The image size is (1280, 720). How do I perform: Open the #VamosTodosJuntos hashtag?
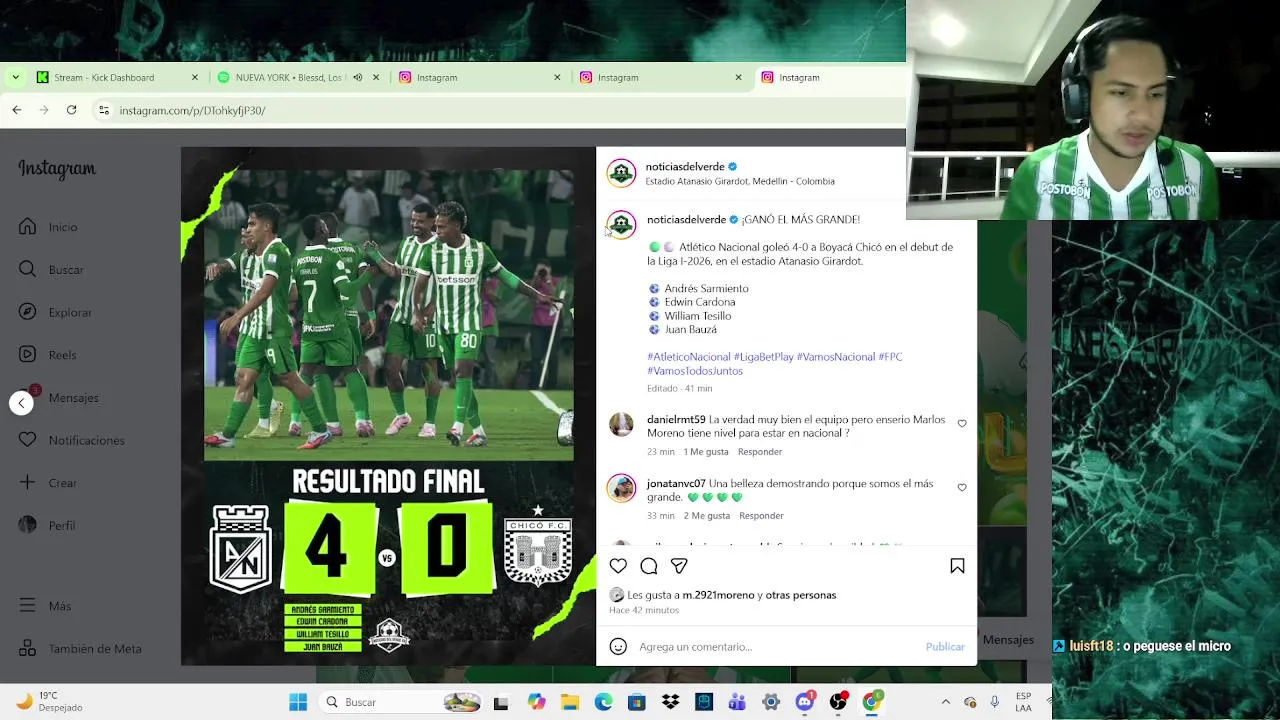tap(695, 371)
